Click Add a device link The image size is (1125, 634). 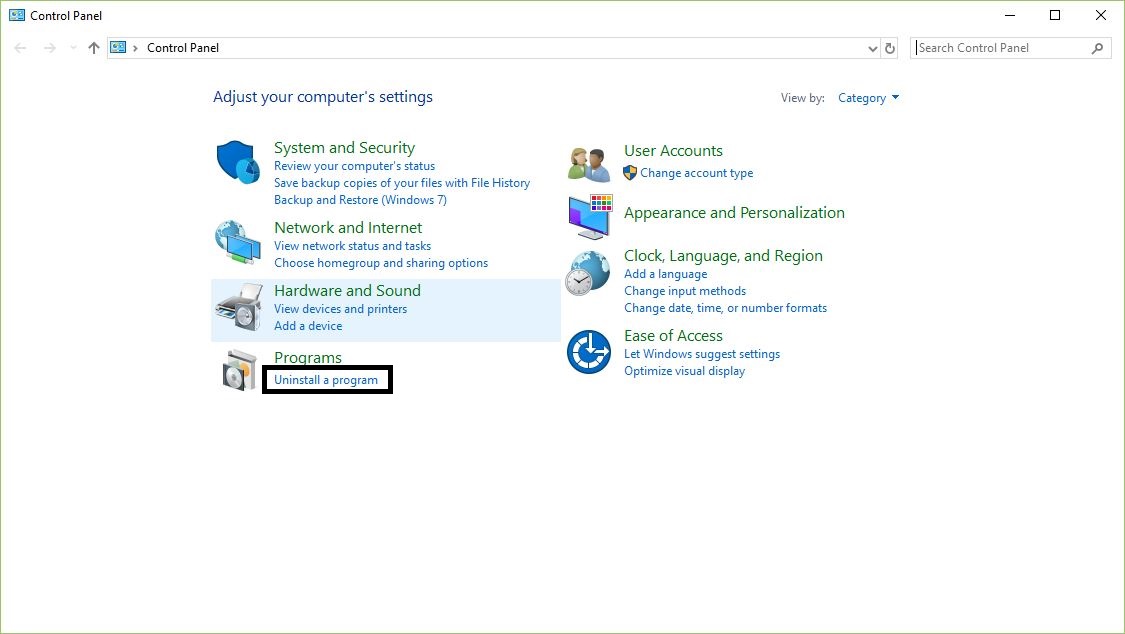point(308,326)
